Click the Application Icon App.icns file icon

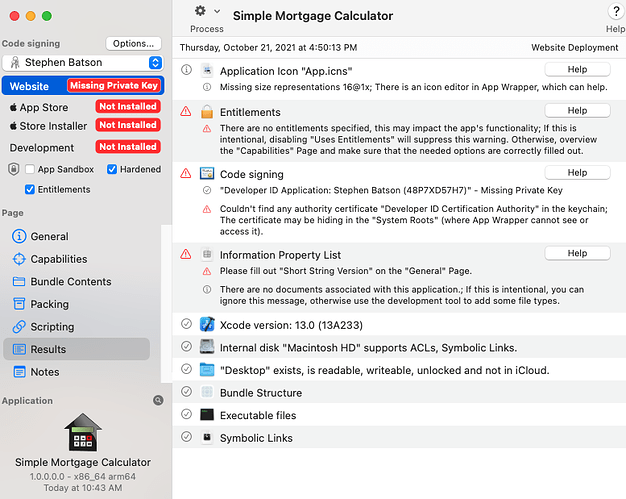(207, 71)
